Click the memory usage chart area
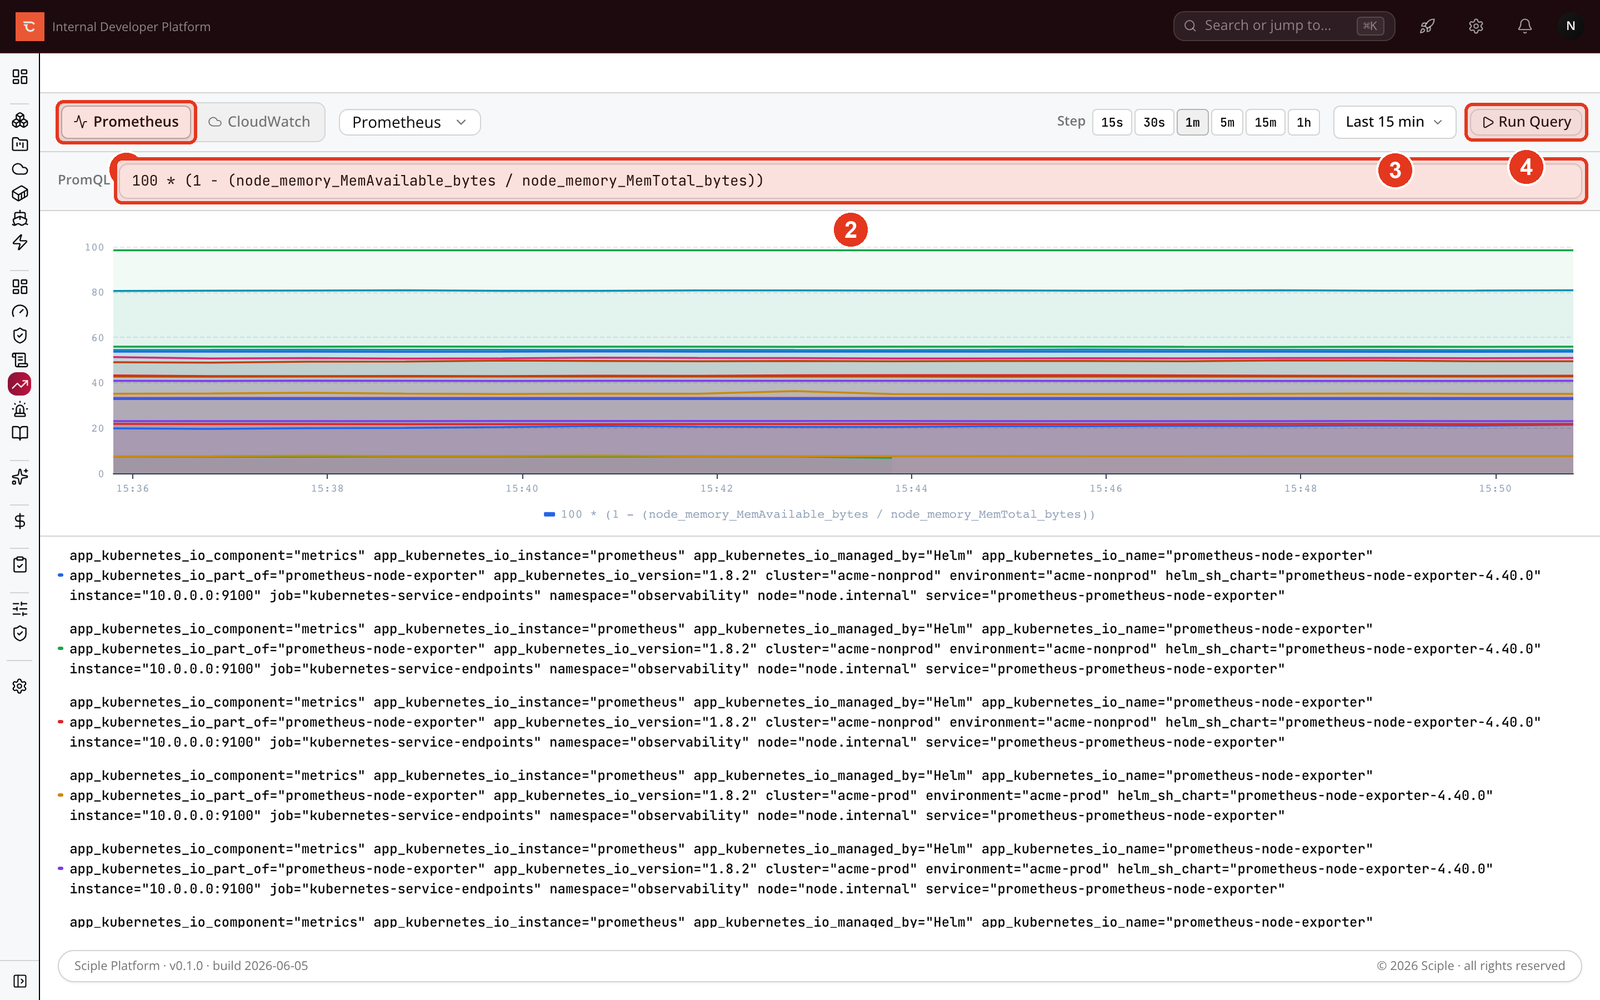 pos(843,361)
